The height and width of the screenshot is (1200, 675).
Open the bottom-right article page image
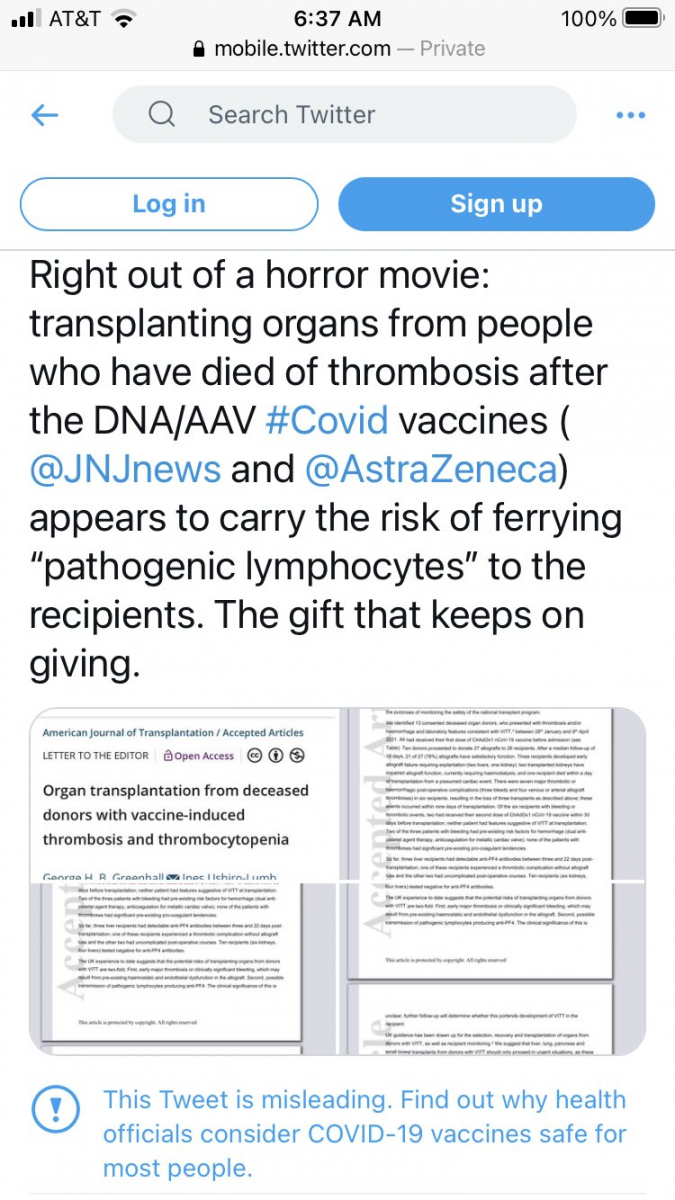tap(494, 966)
